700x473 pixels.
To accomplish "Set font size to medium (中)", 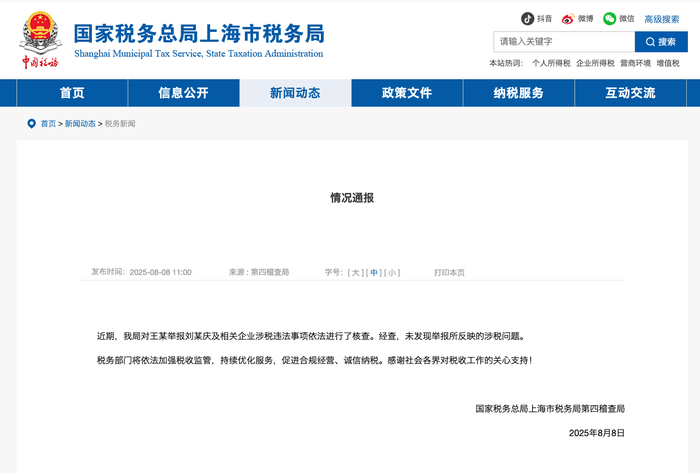I will pyautogui.click(x=374, y=272).
